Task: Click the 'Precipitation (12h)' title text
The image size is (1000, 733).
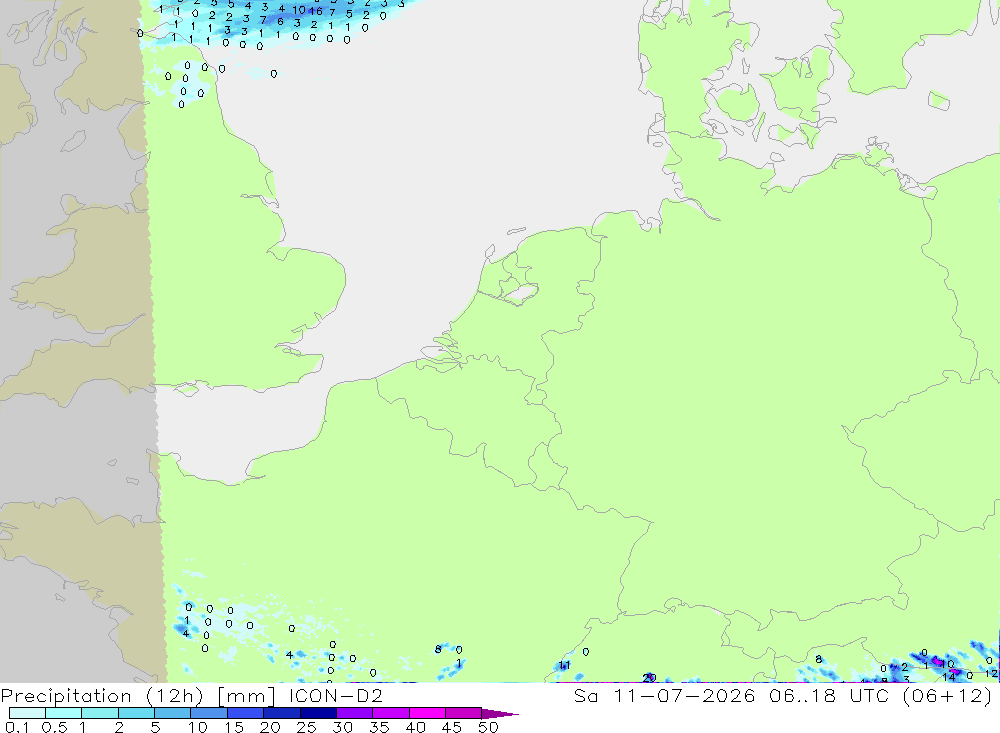Action: tap(102, 696)
